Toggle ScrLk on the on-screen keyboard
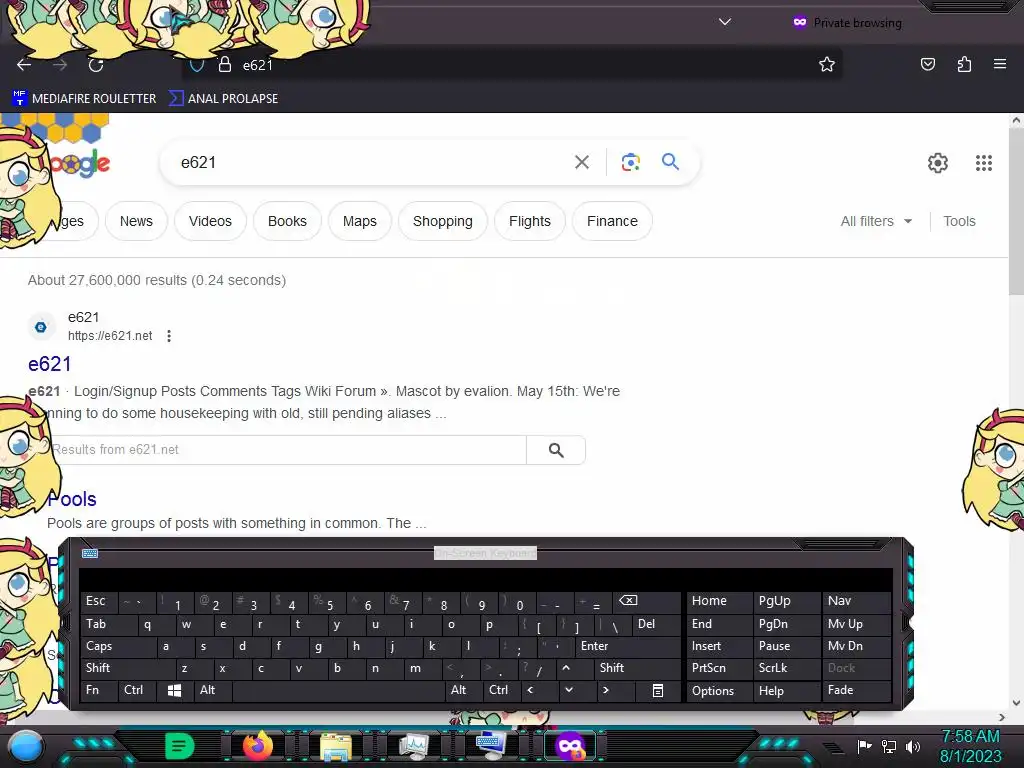 click(787, 668)
